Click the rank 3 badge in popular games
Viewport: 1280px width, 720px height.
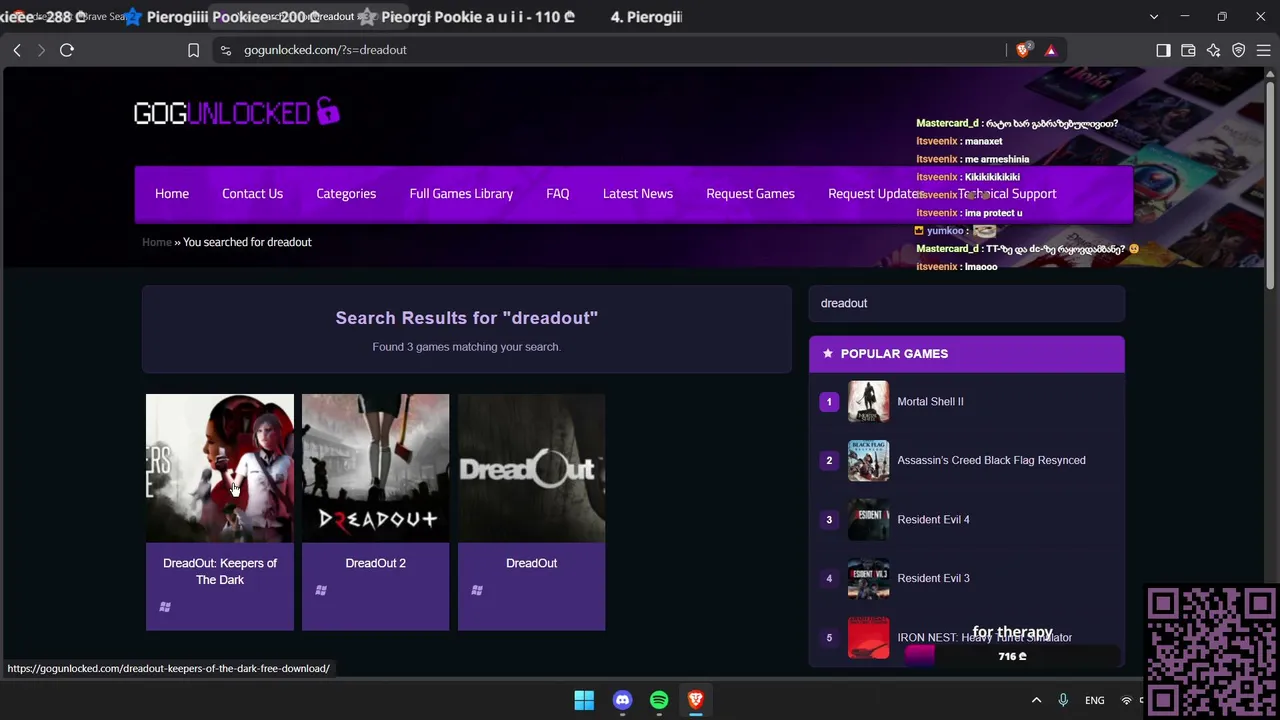828,519
